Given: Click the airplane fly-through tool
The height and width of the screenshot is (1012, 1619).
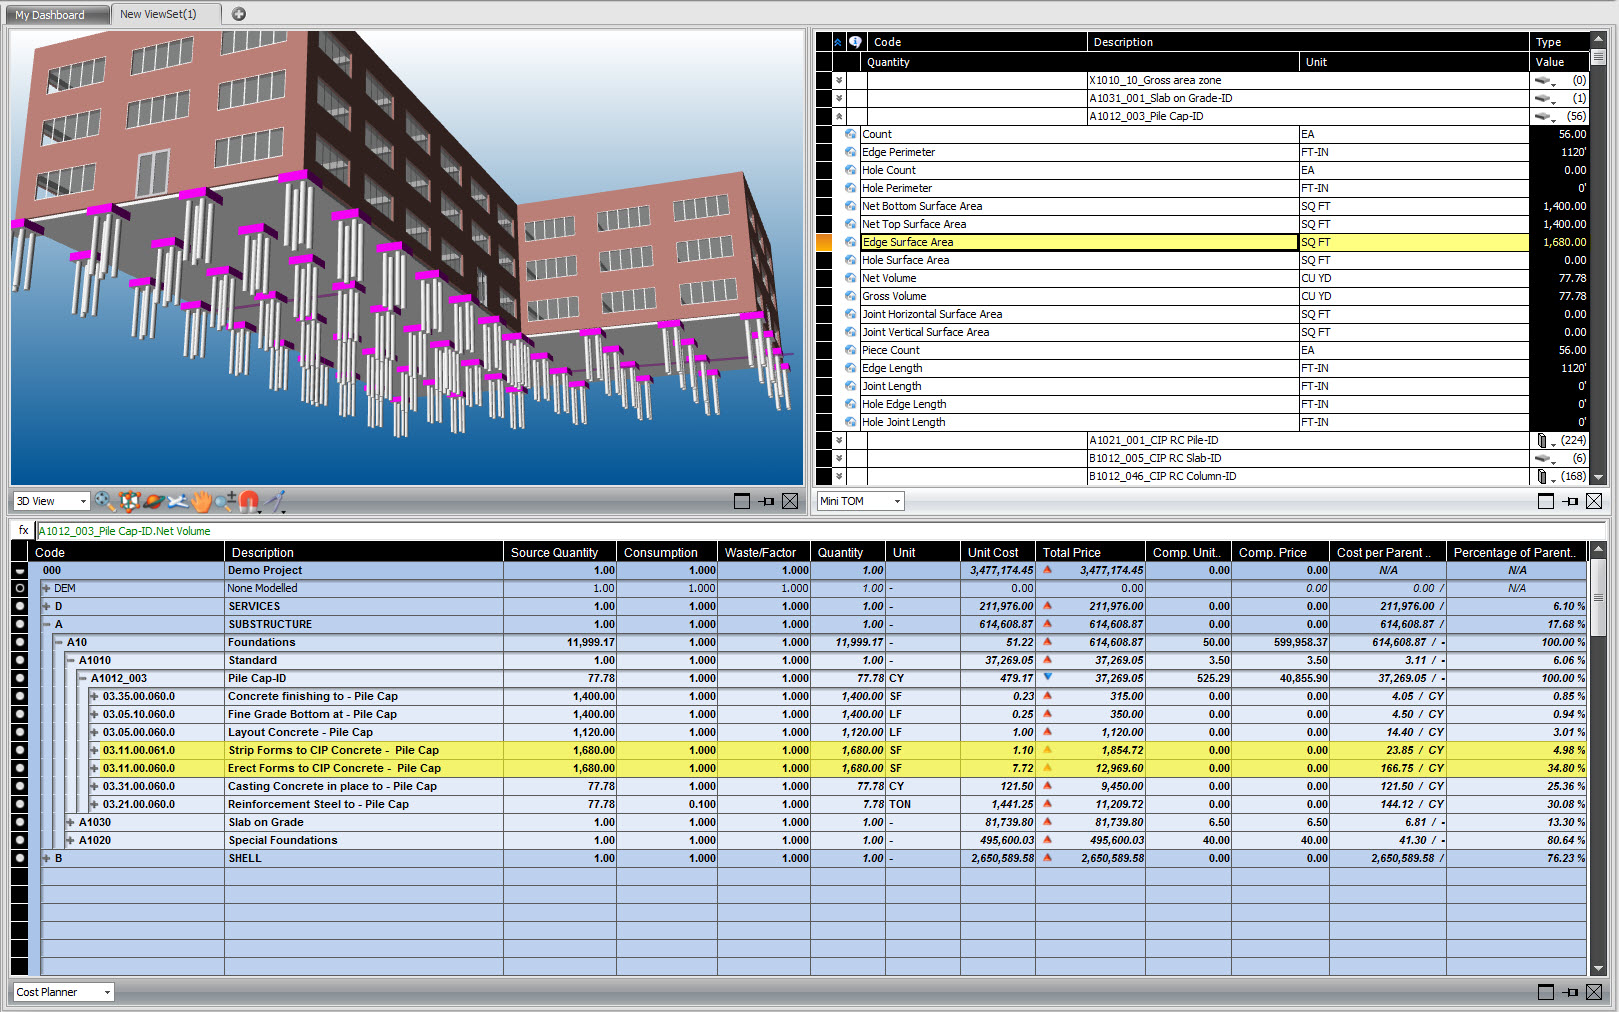Looking at the screenshot, I should coord(177,501).
